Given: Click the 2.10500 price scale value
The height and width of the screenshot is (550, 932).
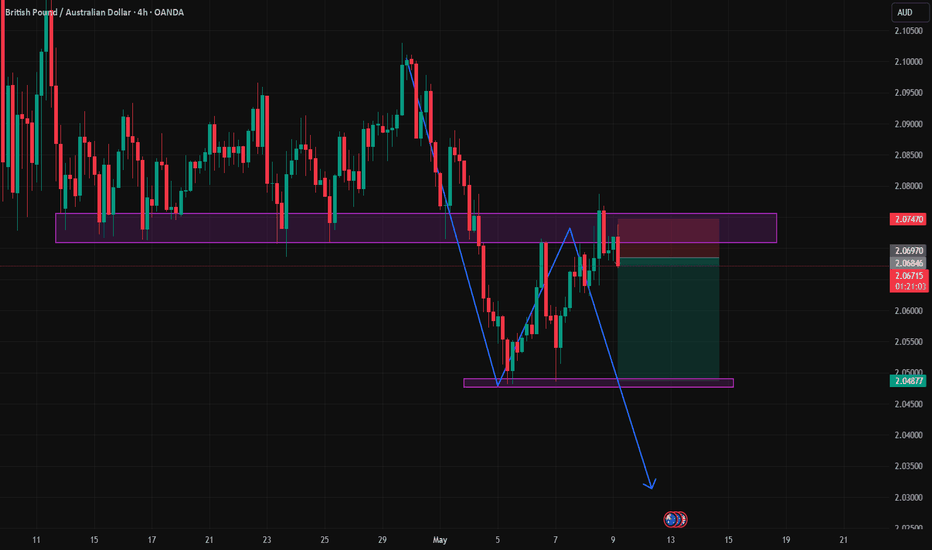Looking at the screenshot, I should tap(909, 31).
